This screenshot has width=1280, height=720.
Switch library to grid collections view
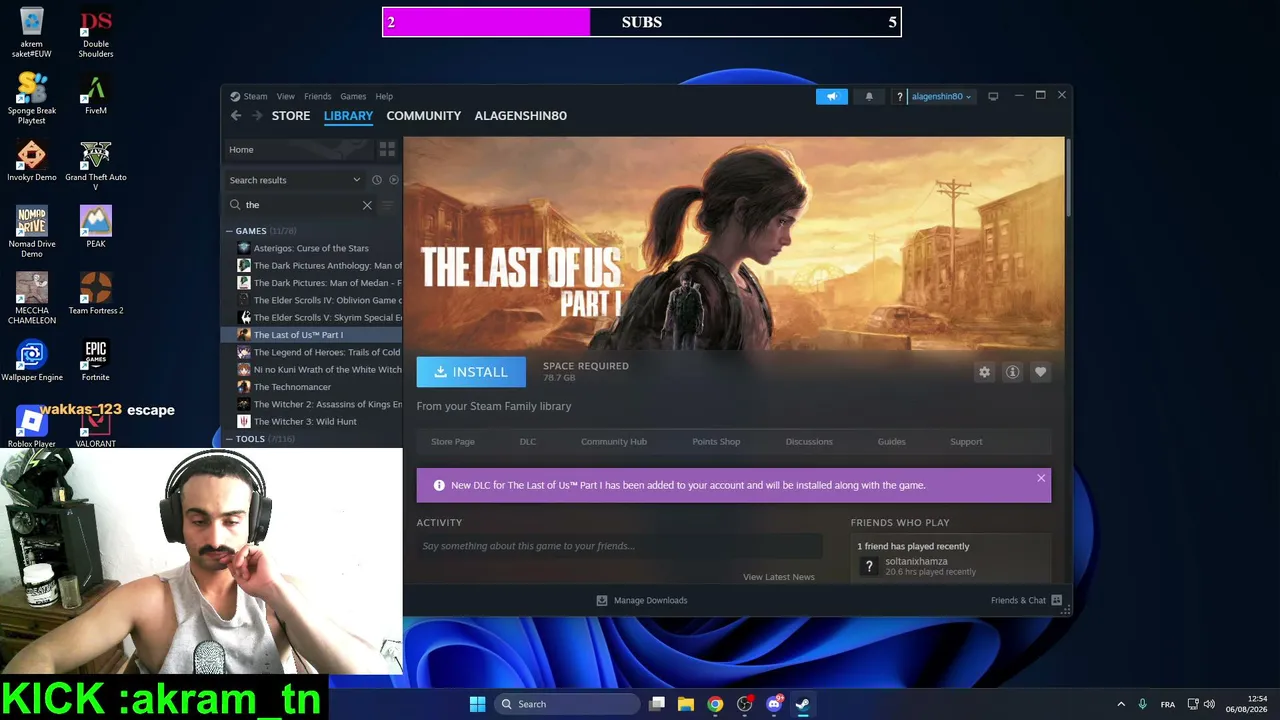click(x=387, y=149)
